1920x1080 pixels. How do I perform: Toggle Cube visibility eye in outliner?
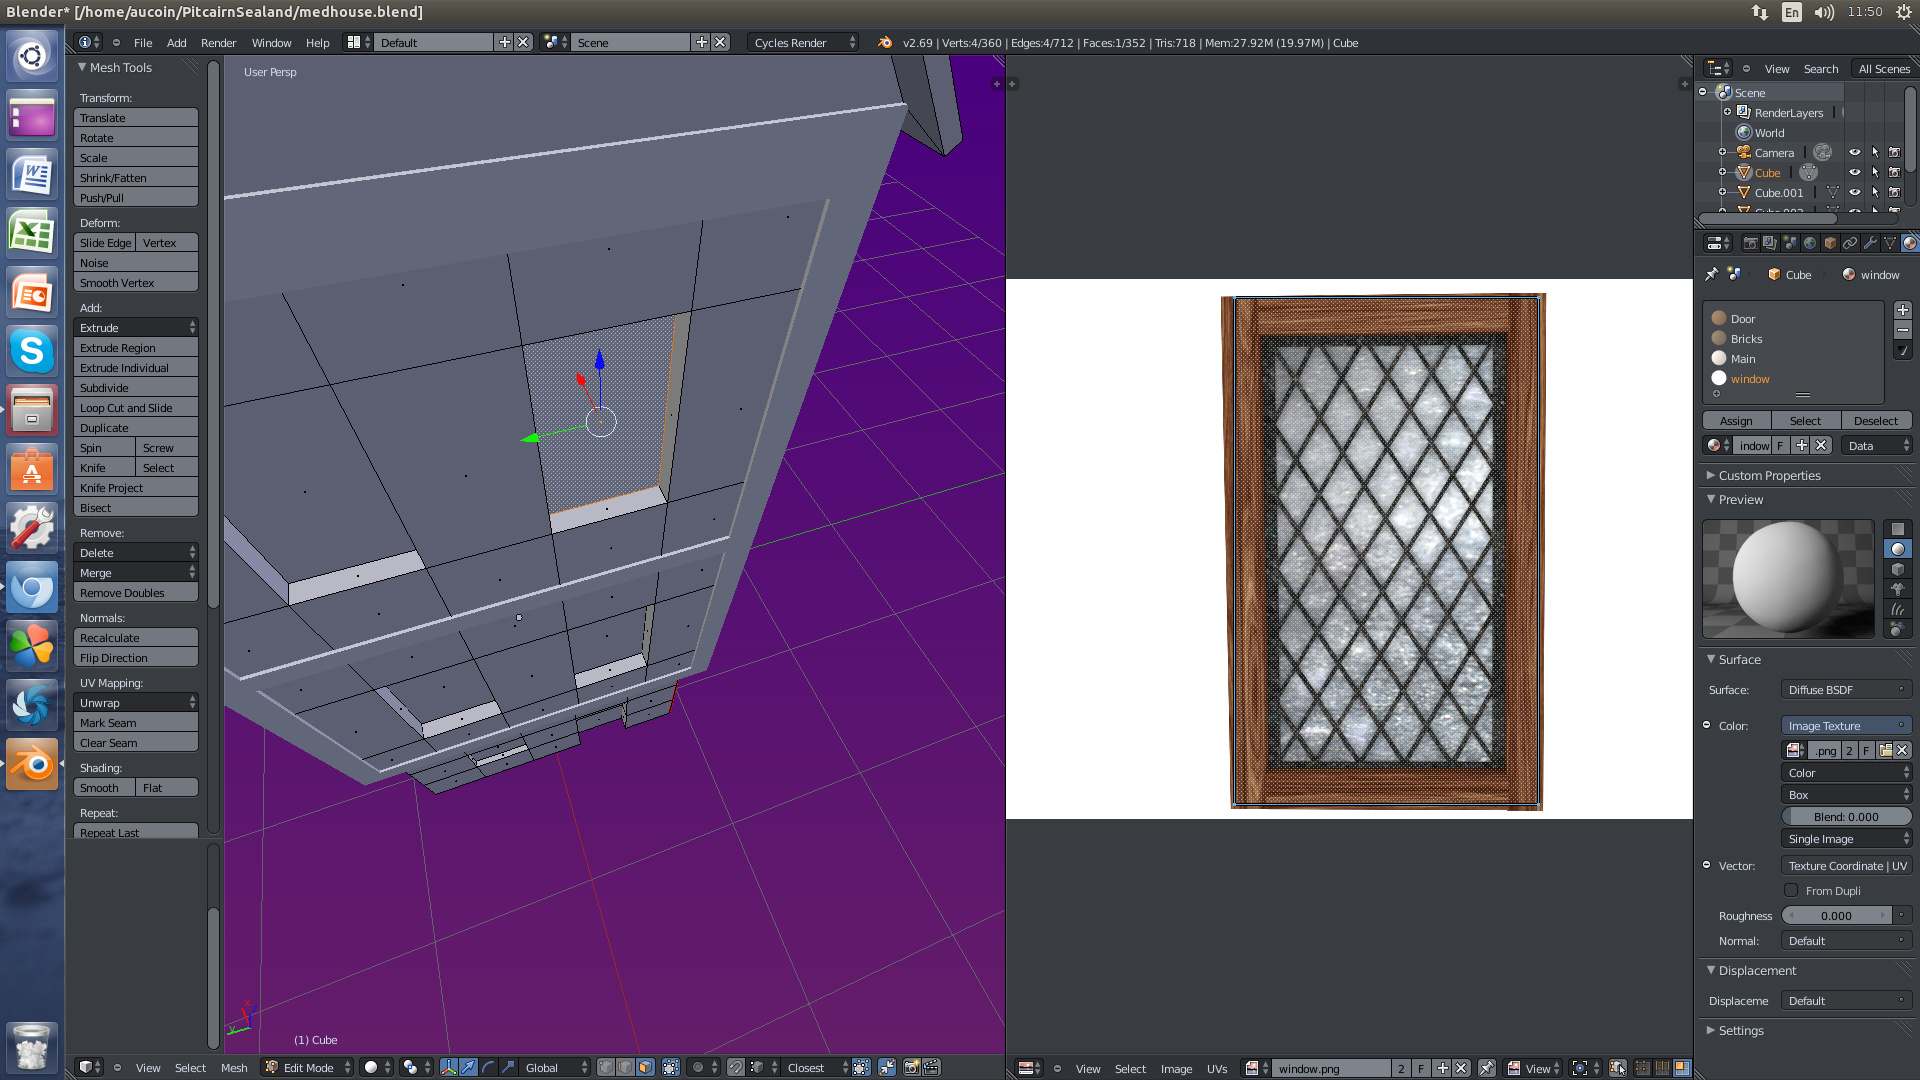click(x=1855, y=173)
